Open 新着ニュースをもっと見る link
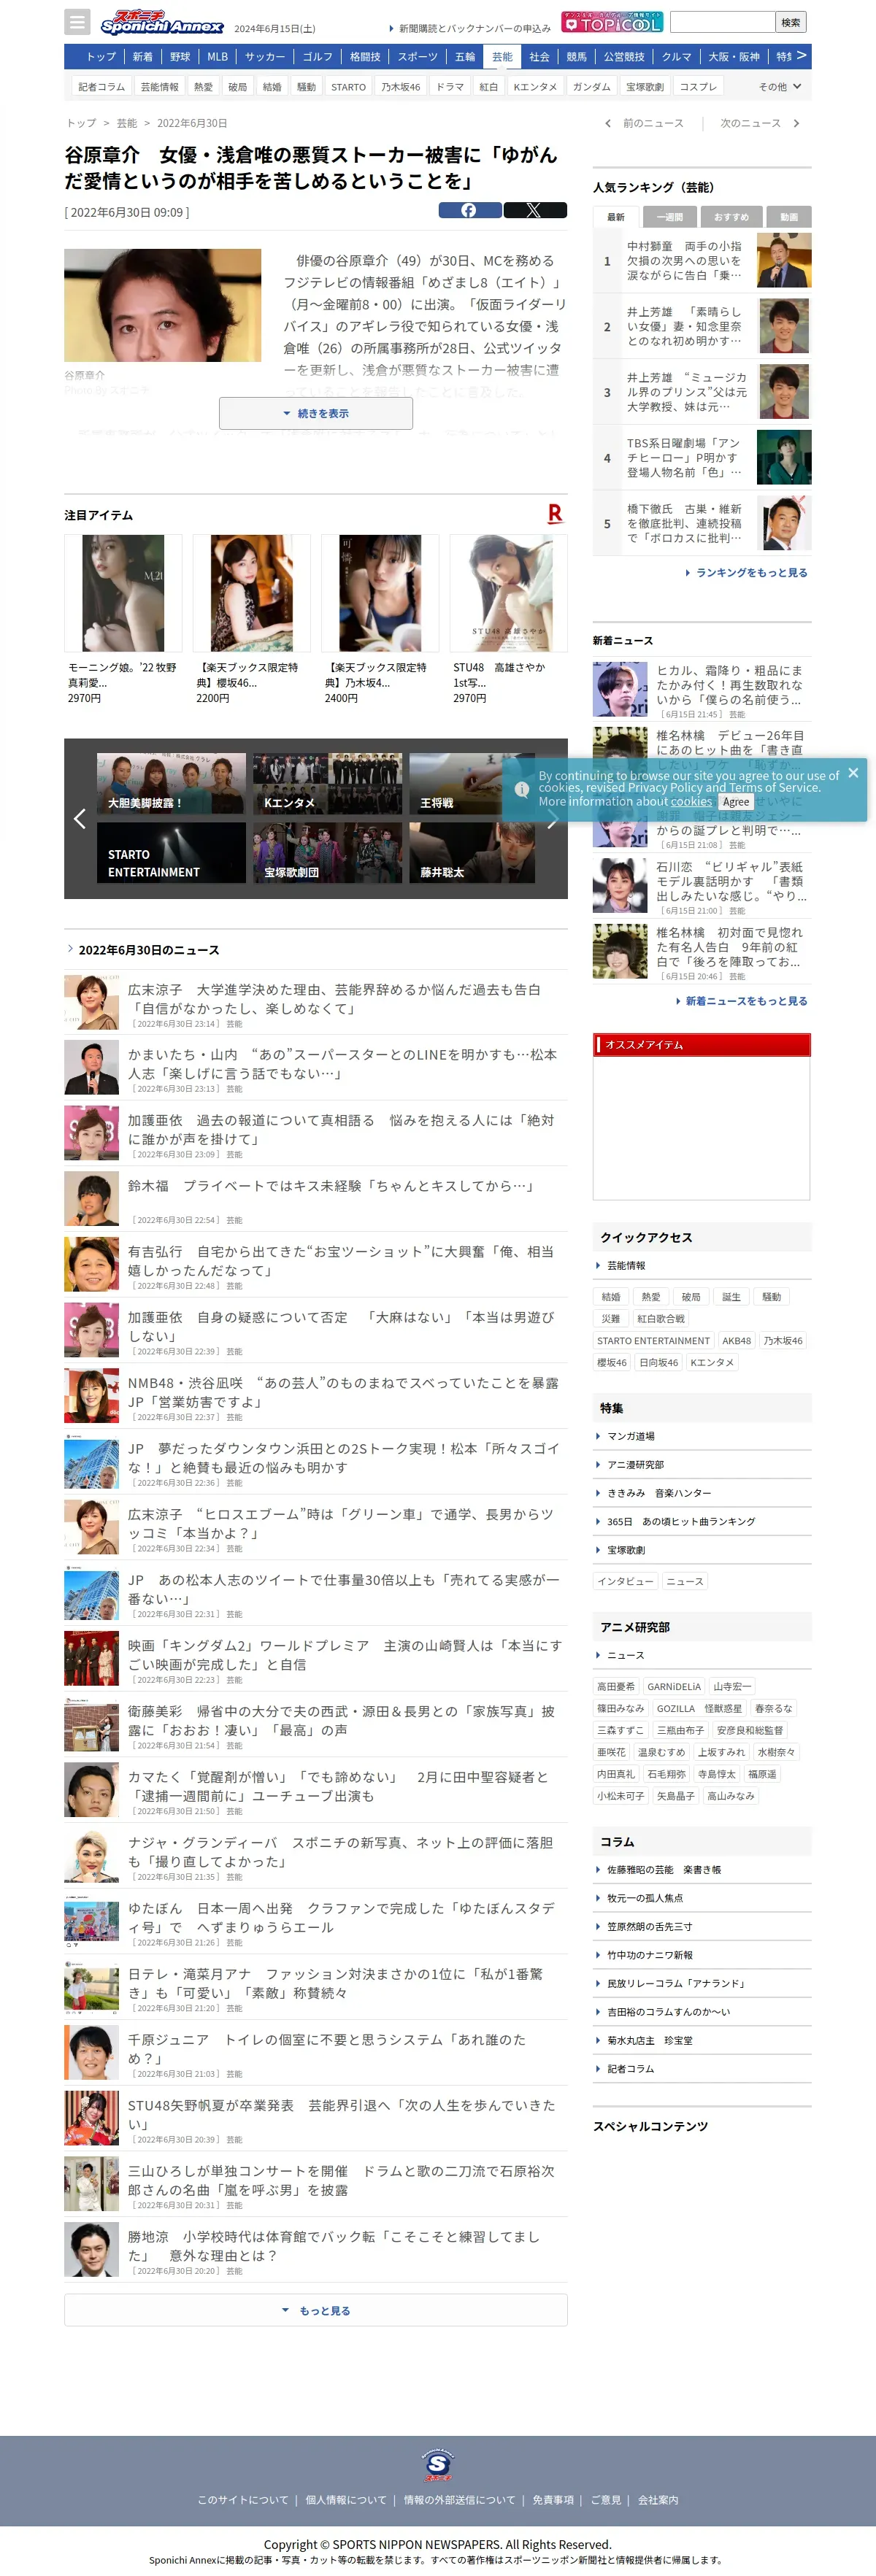Screen dimensions: 876x2576 click(741, 1001)
